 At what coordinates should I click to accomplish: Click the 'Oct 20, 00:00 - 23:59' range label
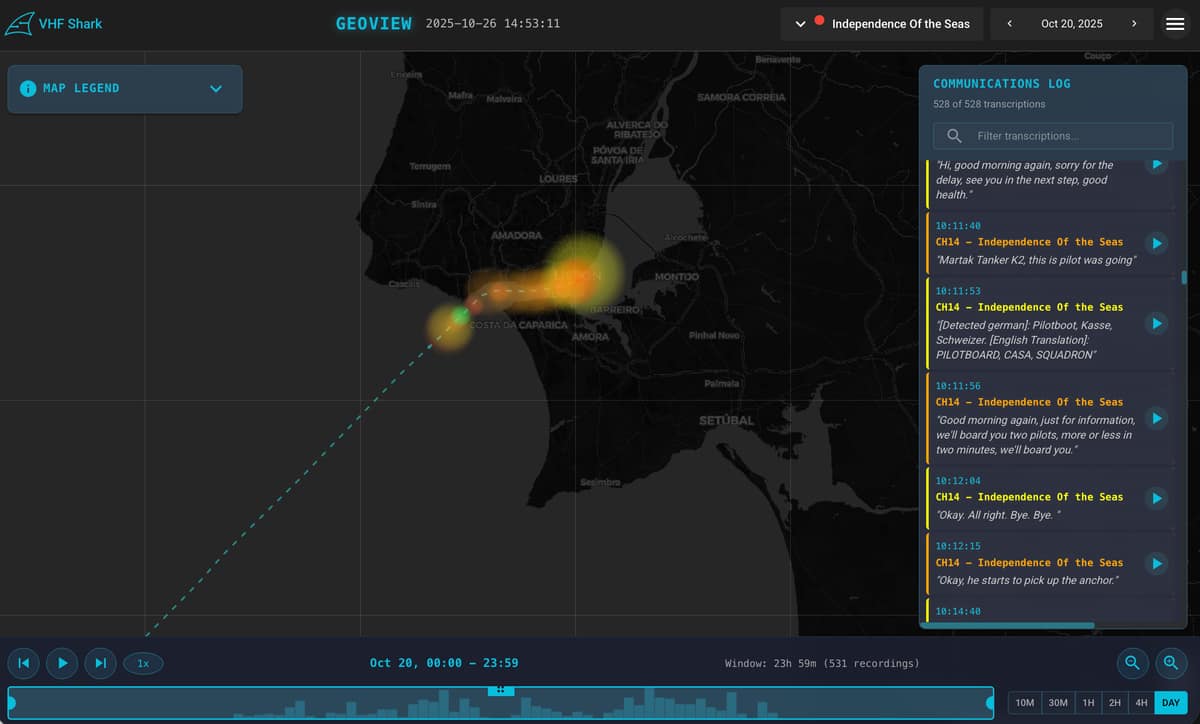(444, 663)
